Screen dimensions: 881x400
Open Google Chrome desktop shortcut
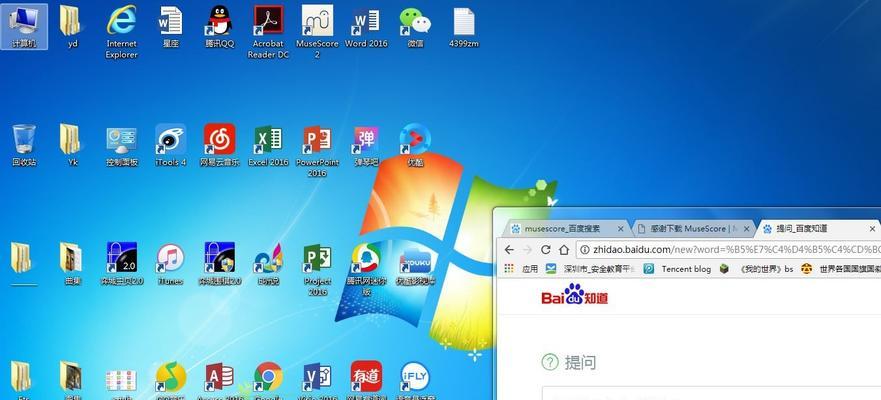click(268, 379)
